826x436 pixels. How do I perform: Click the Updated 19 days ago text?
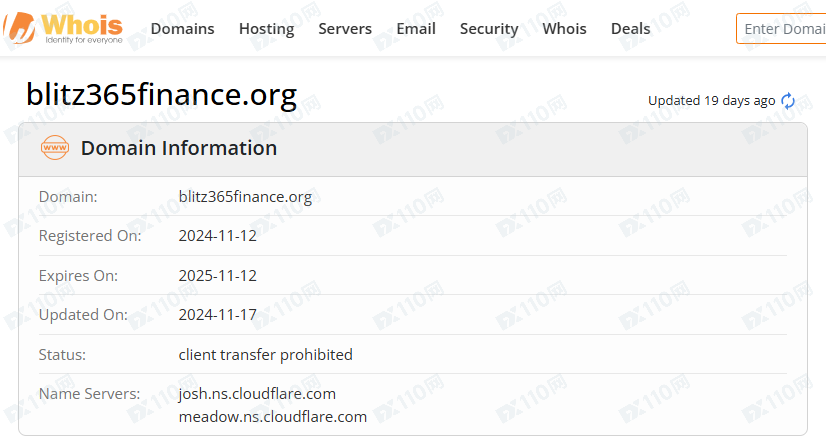click(711, 101)
